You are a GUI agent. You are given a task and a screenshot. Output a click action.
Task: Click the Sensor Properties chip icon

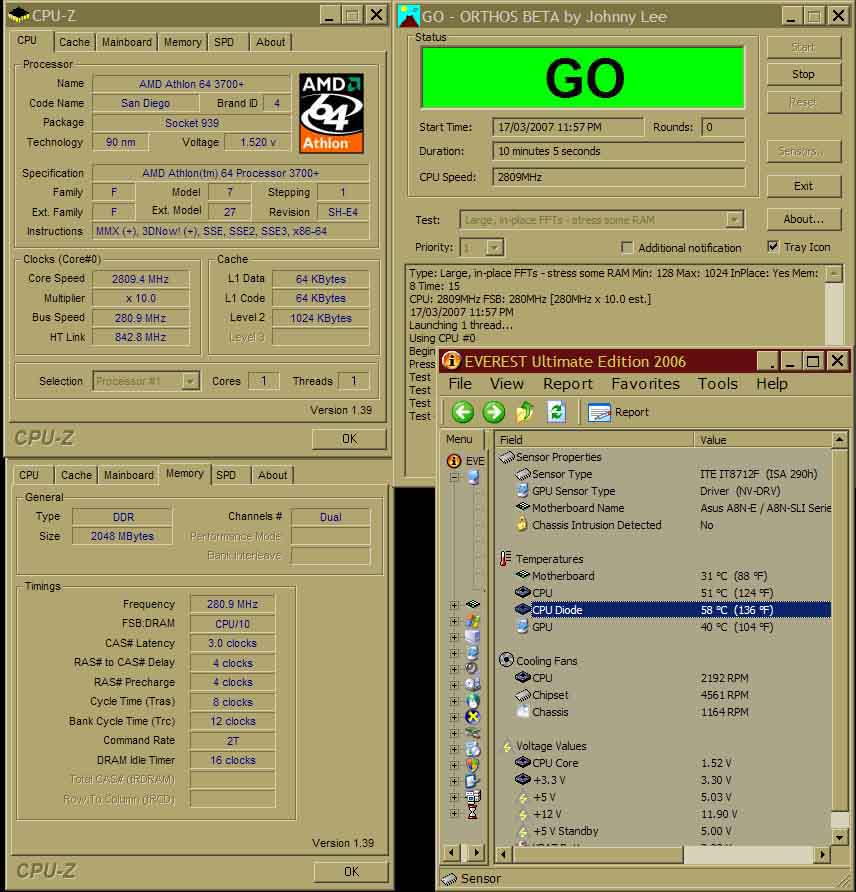[506, 457]
